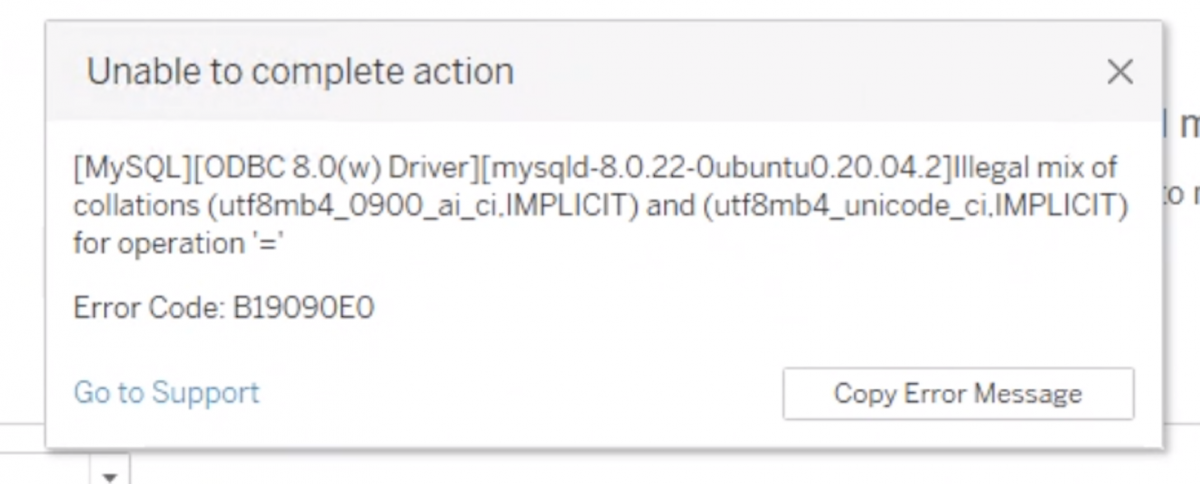Click the utf8mb4_unicode_ci collation text
Image resolution: width=1200 pixels, height=484 pixels.
point(848,206)
